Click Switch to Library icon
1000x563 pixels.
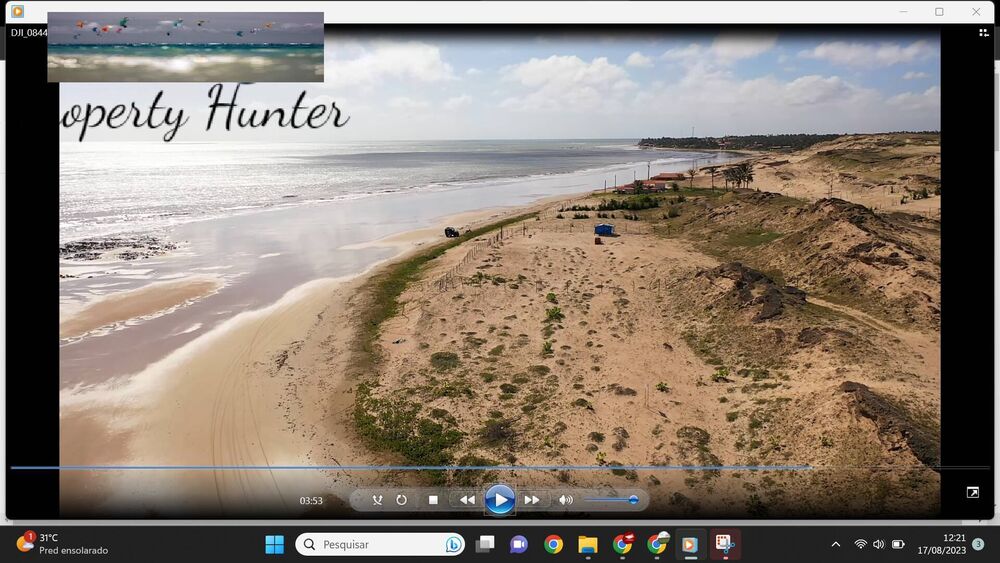[x=984, y=33]
